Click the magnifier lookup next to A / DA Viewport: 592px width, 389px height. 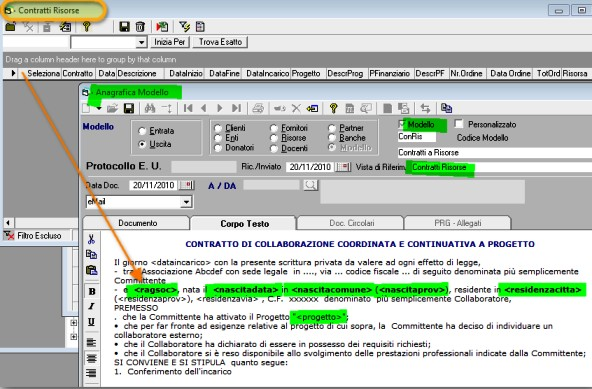(310, 185)
